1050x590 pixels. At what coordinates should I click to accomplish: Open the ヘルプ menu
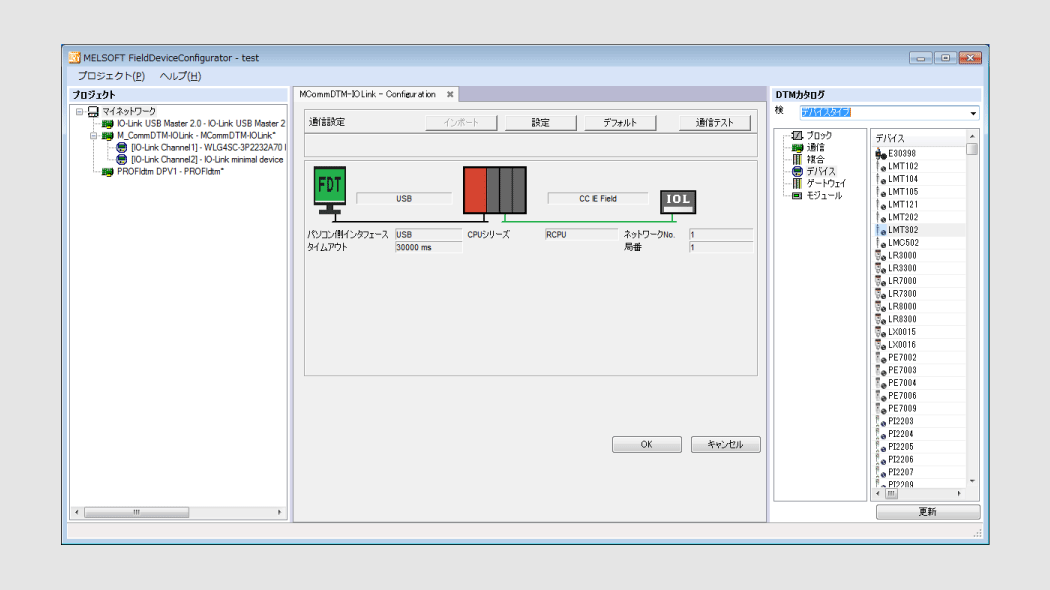(x=180, y=76)
